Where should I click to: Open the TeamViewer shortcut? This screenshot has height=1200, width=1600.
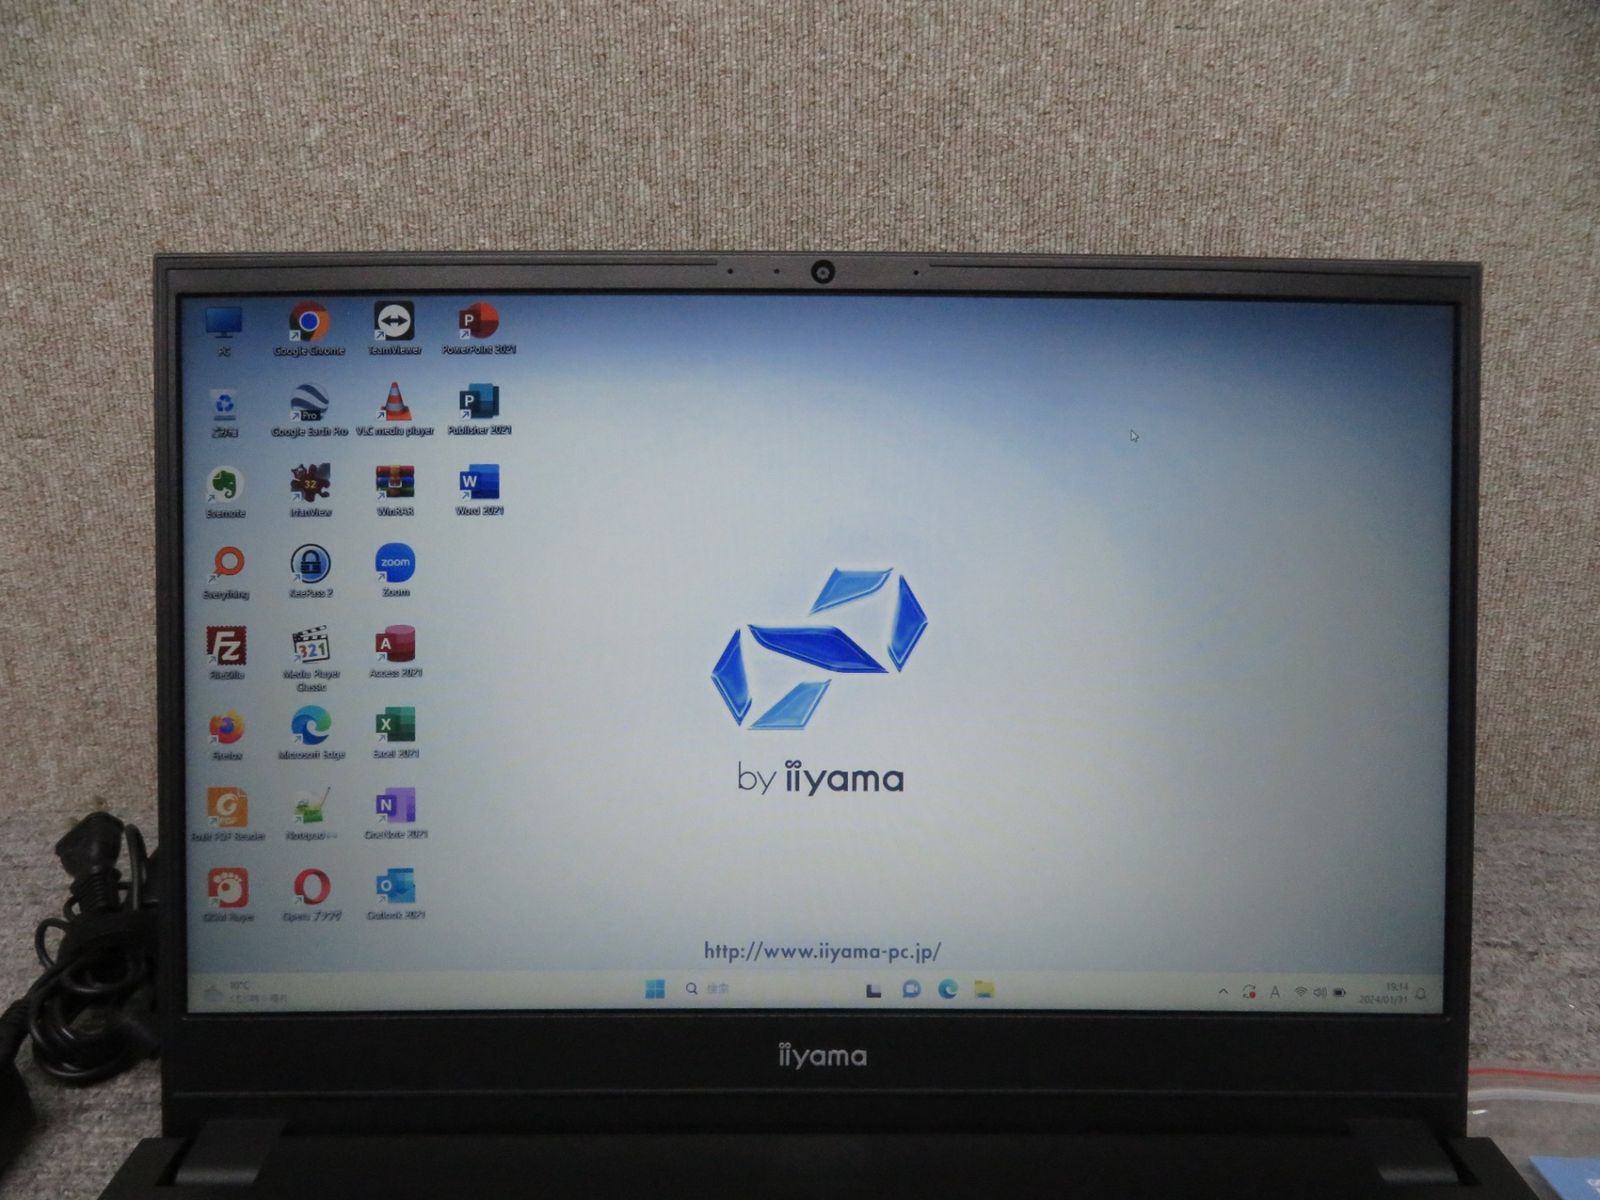click(x=394, y=329)
